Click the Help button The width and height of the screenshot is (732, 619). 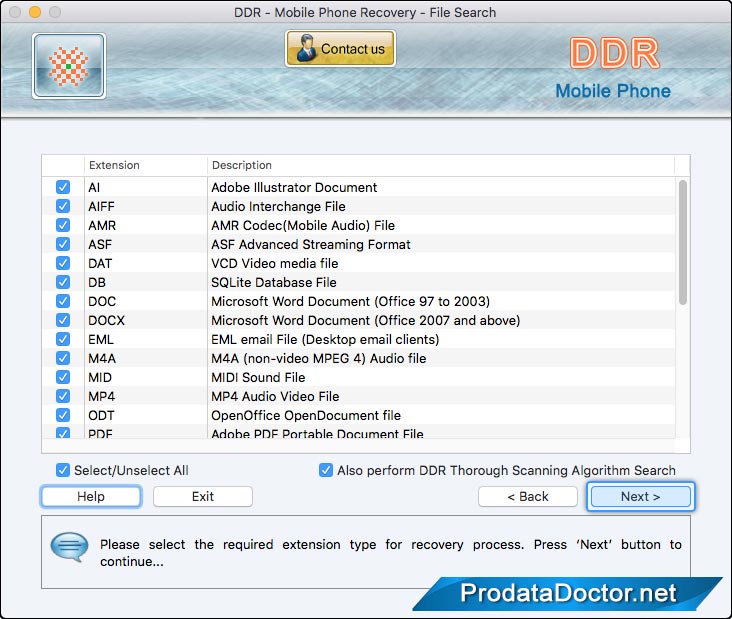(91, 496)
